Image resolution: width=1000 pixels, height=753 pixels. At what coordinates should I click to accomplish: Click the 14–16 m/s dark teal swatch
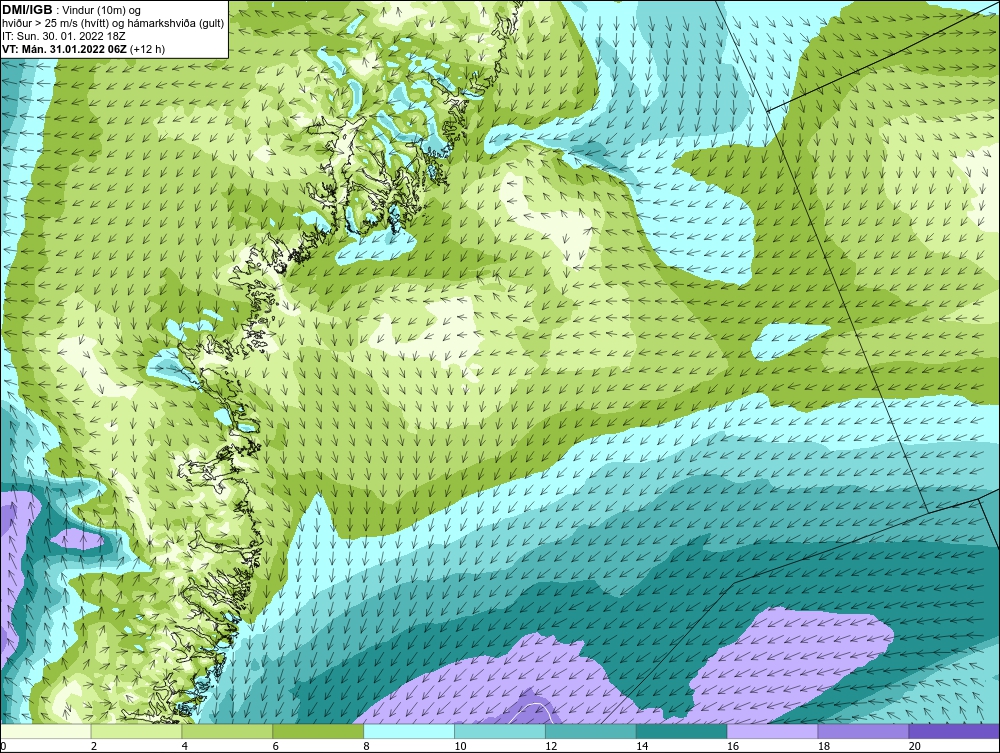tap(682, 731)
